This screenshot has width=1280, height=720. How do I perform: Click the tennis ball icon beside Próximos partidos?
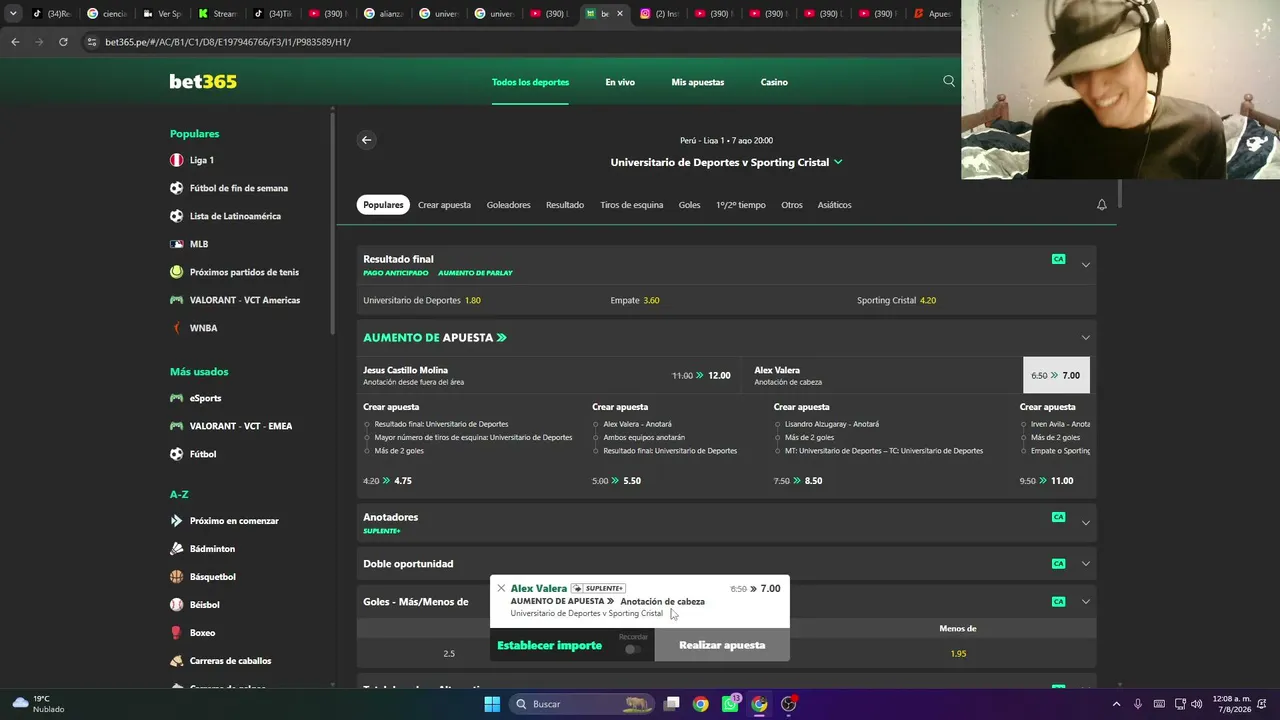176,272
